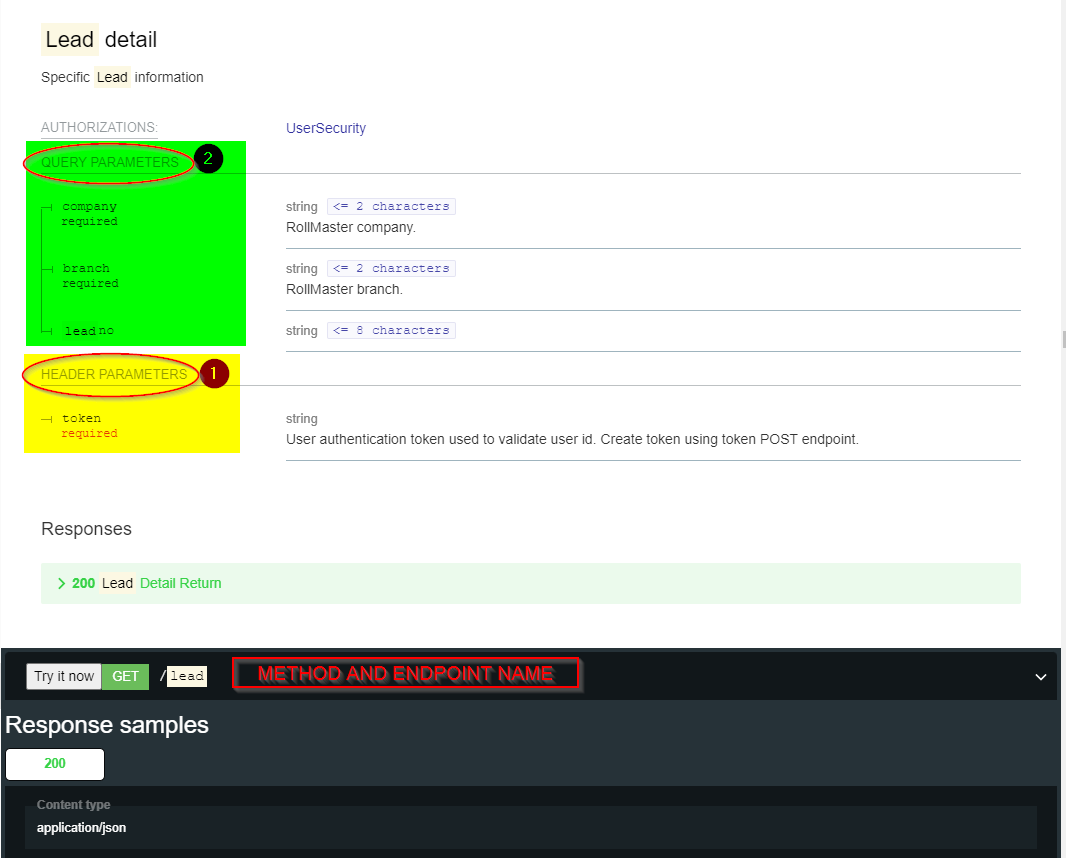
Task: Click the 'RollMaster branch.' description
Action: pos(344,289)
